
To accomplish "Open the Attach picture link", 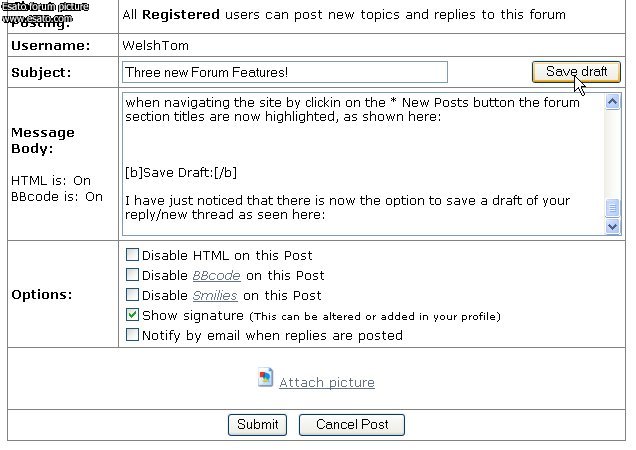I will coord(327,382).
